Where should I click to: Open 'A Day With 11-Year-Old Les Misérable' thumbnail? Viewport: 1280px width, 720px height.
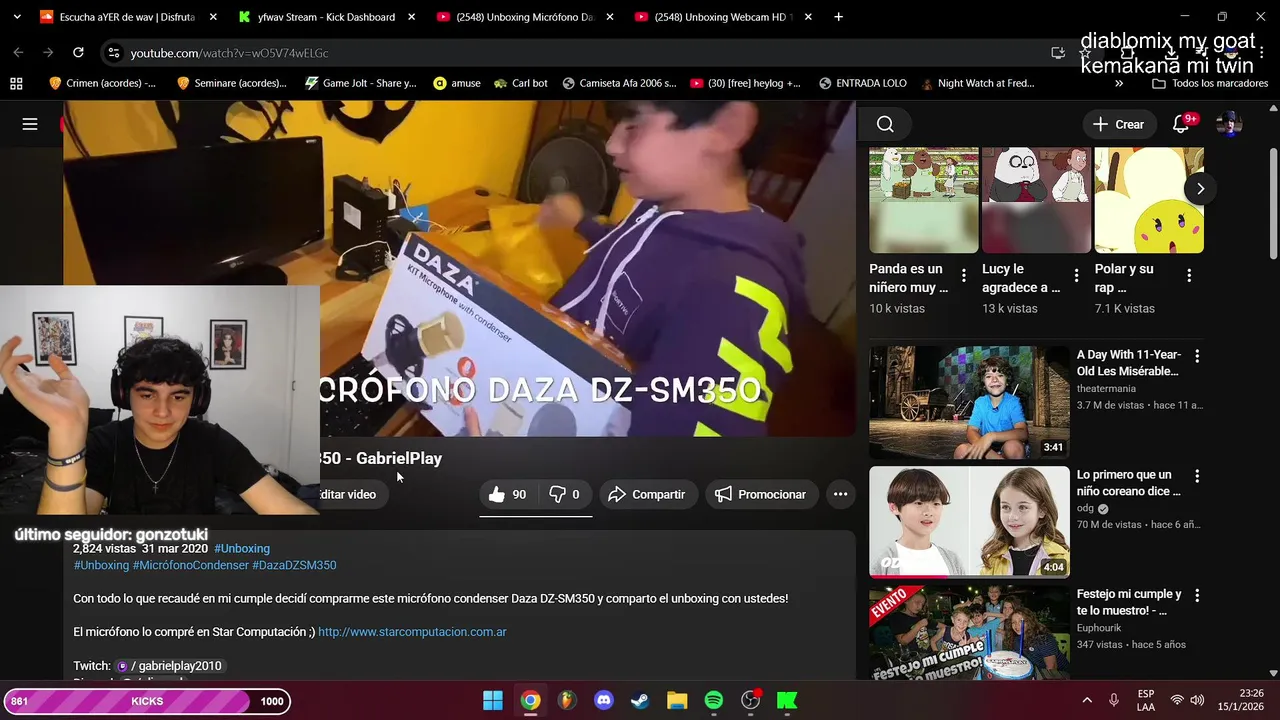point(969,402)
